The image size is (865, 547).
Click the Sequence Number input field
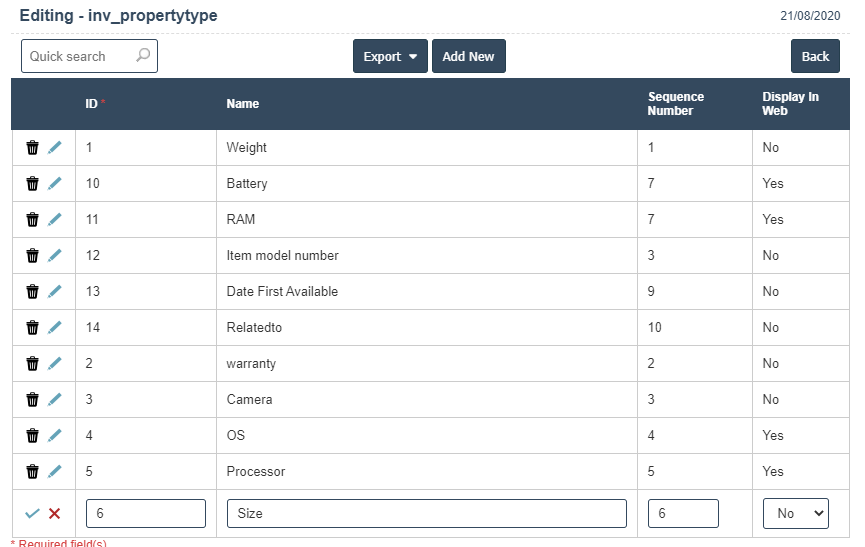683,513
